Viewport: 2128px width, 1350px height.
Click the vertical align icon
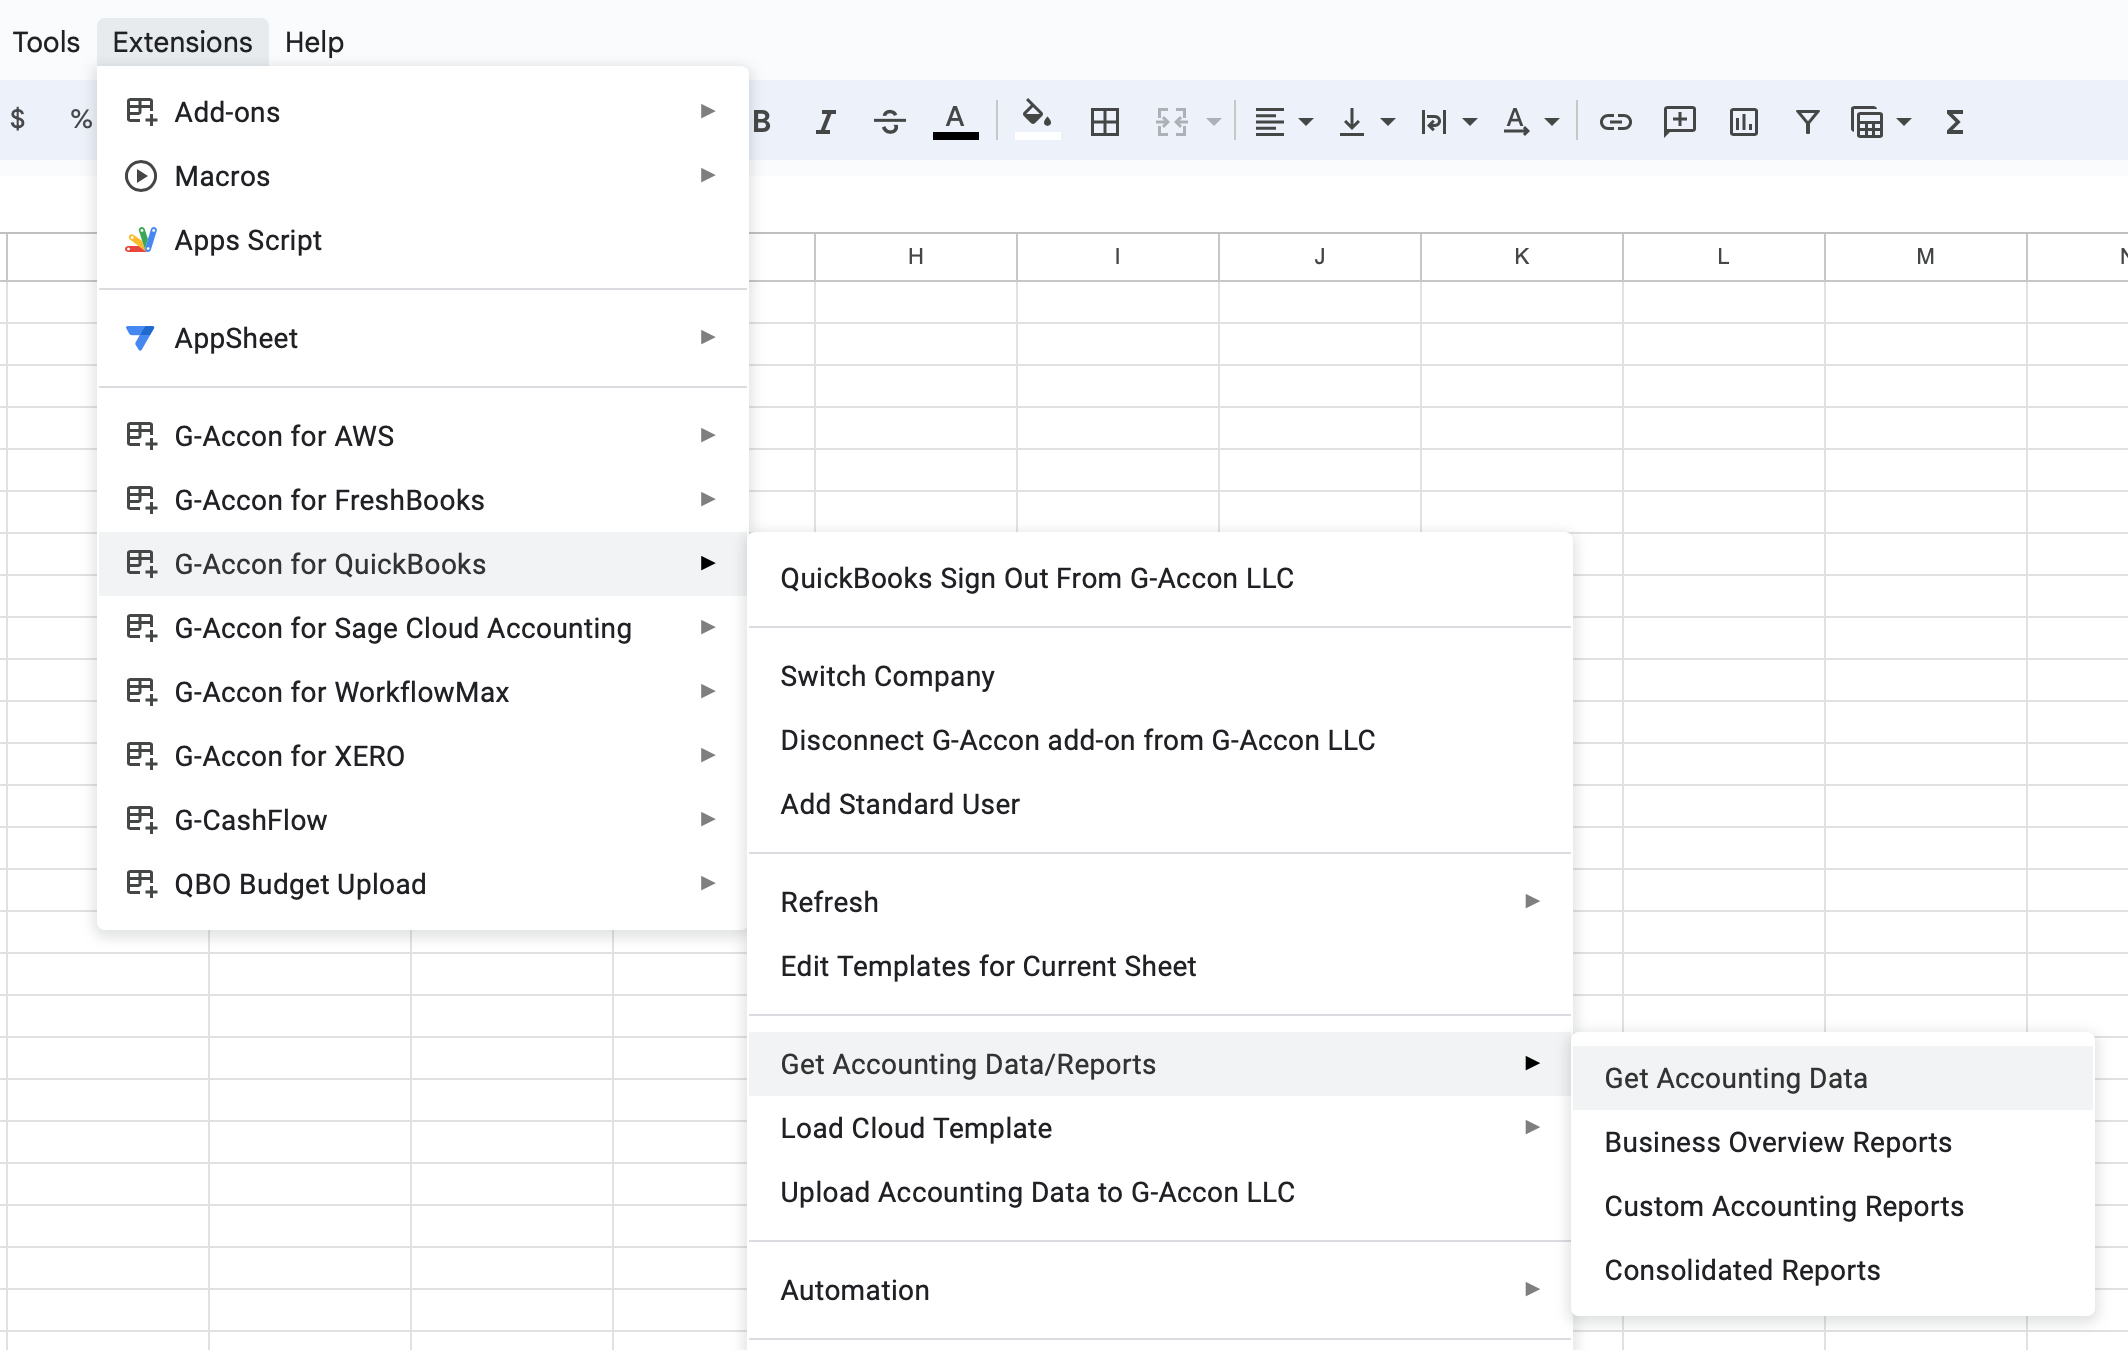(1352, 122)
